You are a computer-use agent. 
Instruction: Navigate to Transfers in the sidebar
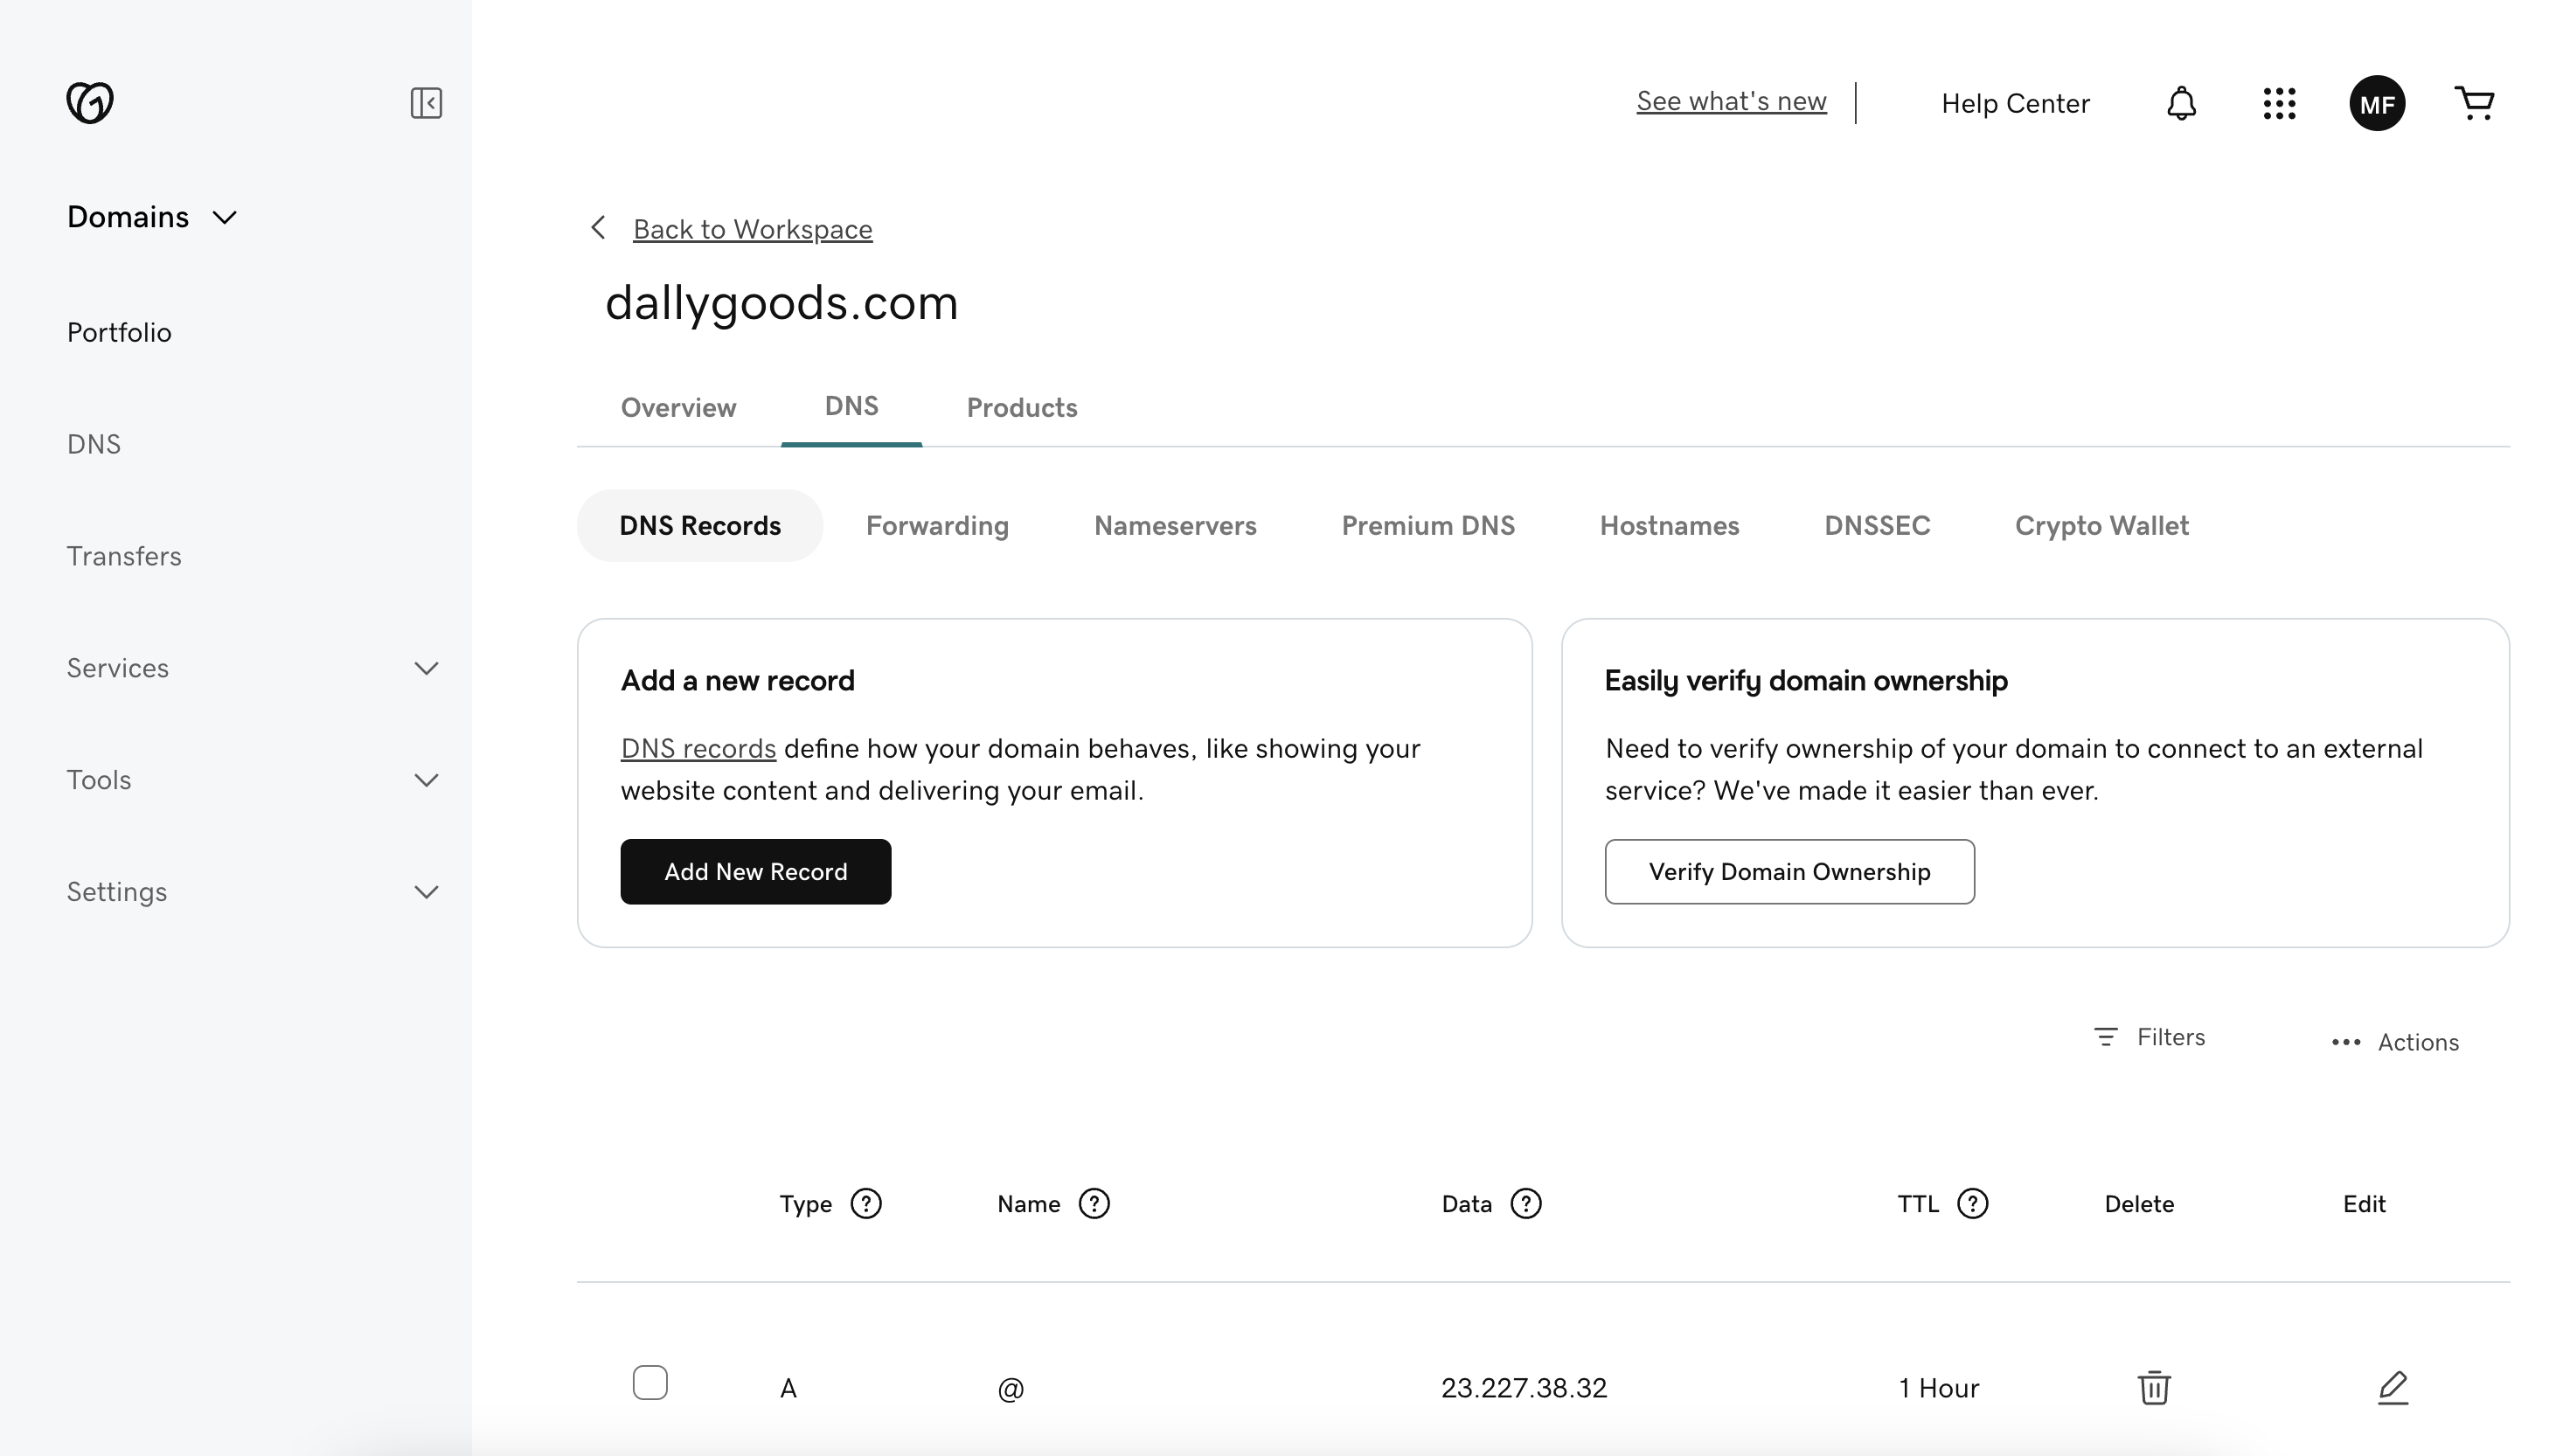click(x=124, y=556)
